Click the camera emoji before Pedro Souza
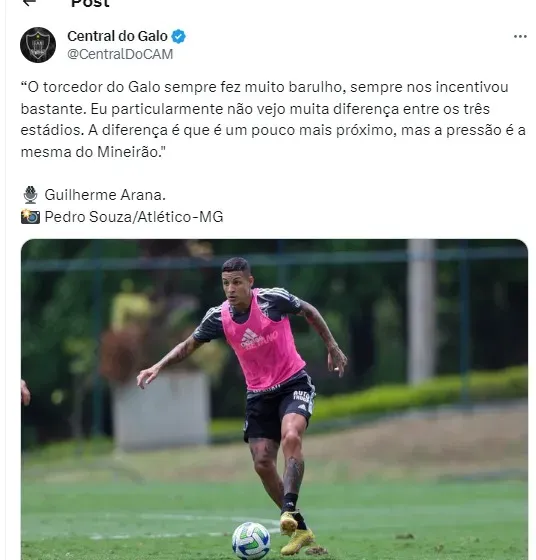This screenshot has height=560, width=536. pyautogui.click(x=30, y=217)
